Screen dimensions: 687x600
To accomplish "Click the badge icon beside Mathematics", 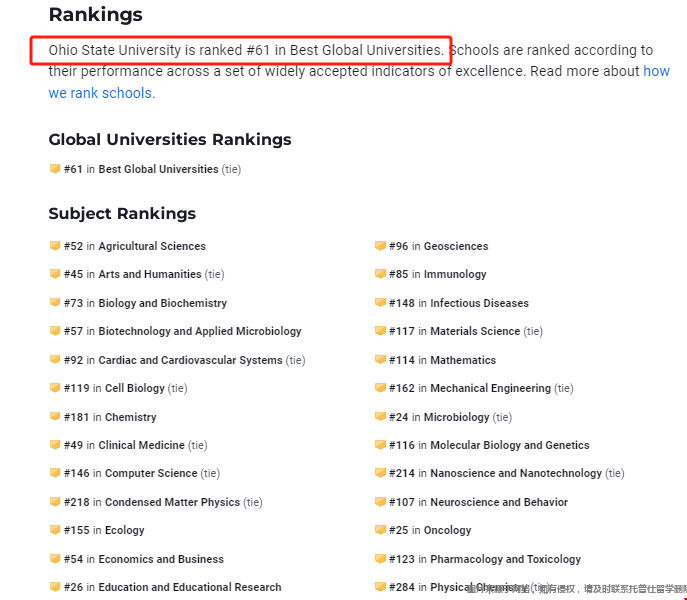I will [x=380, y=359].
